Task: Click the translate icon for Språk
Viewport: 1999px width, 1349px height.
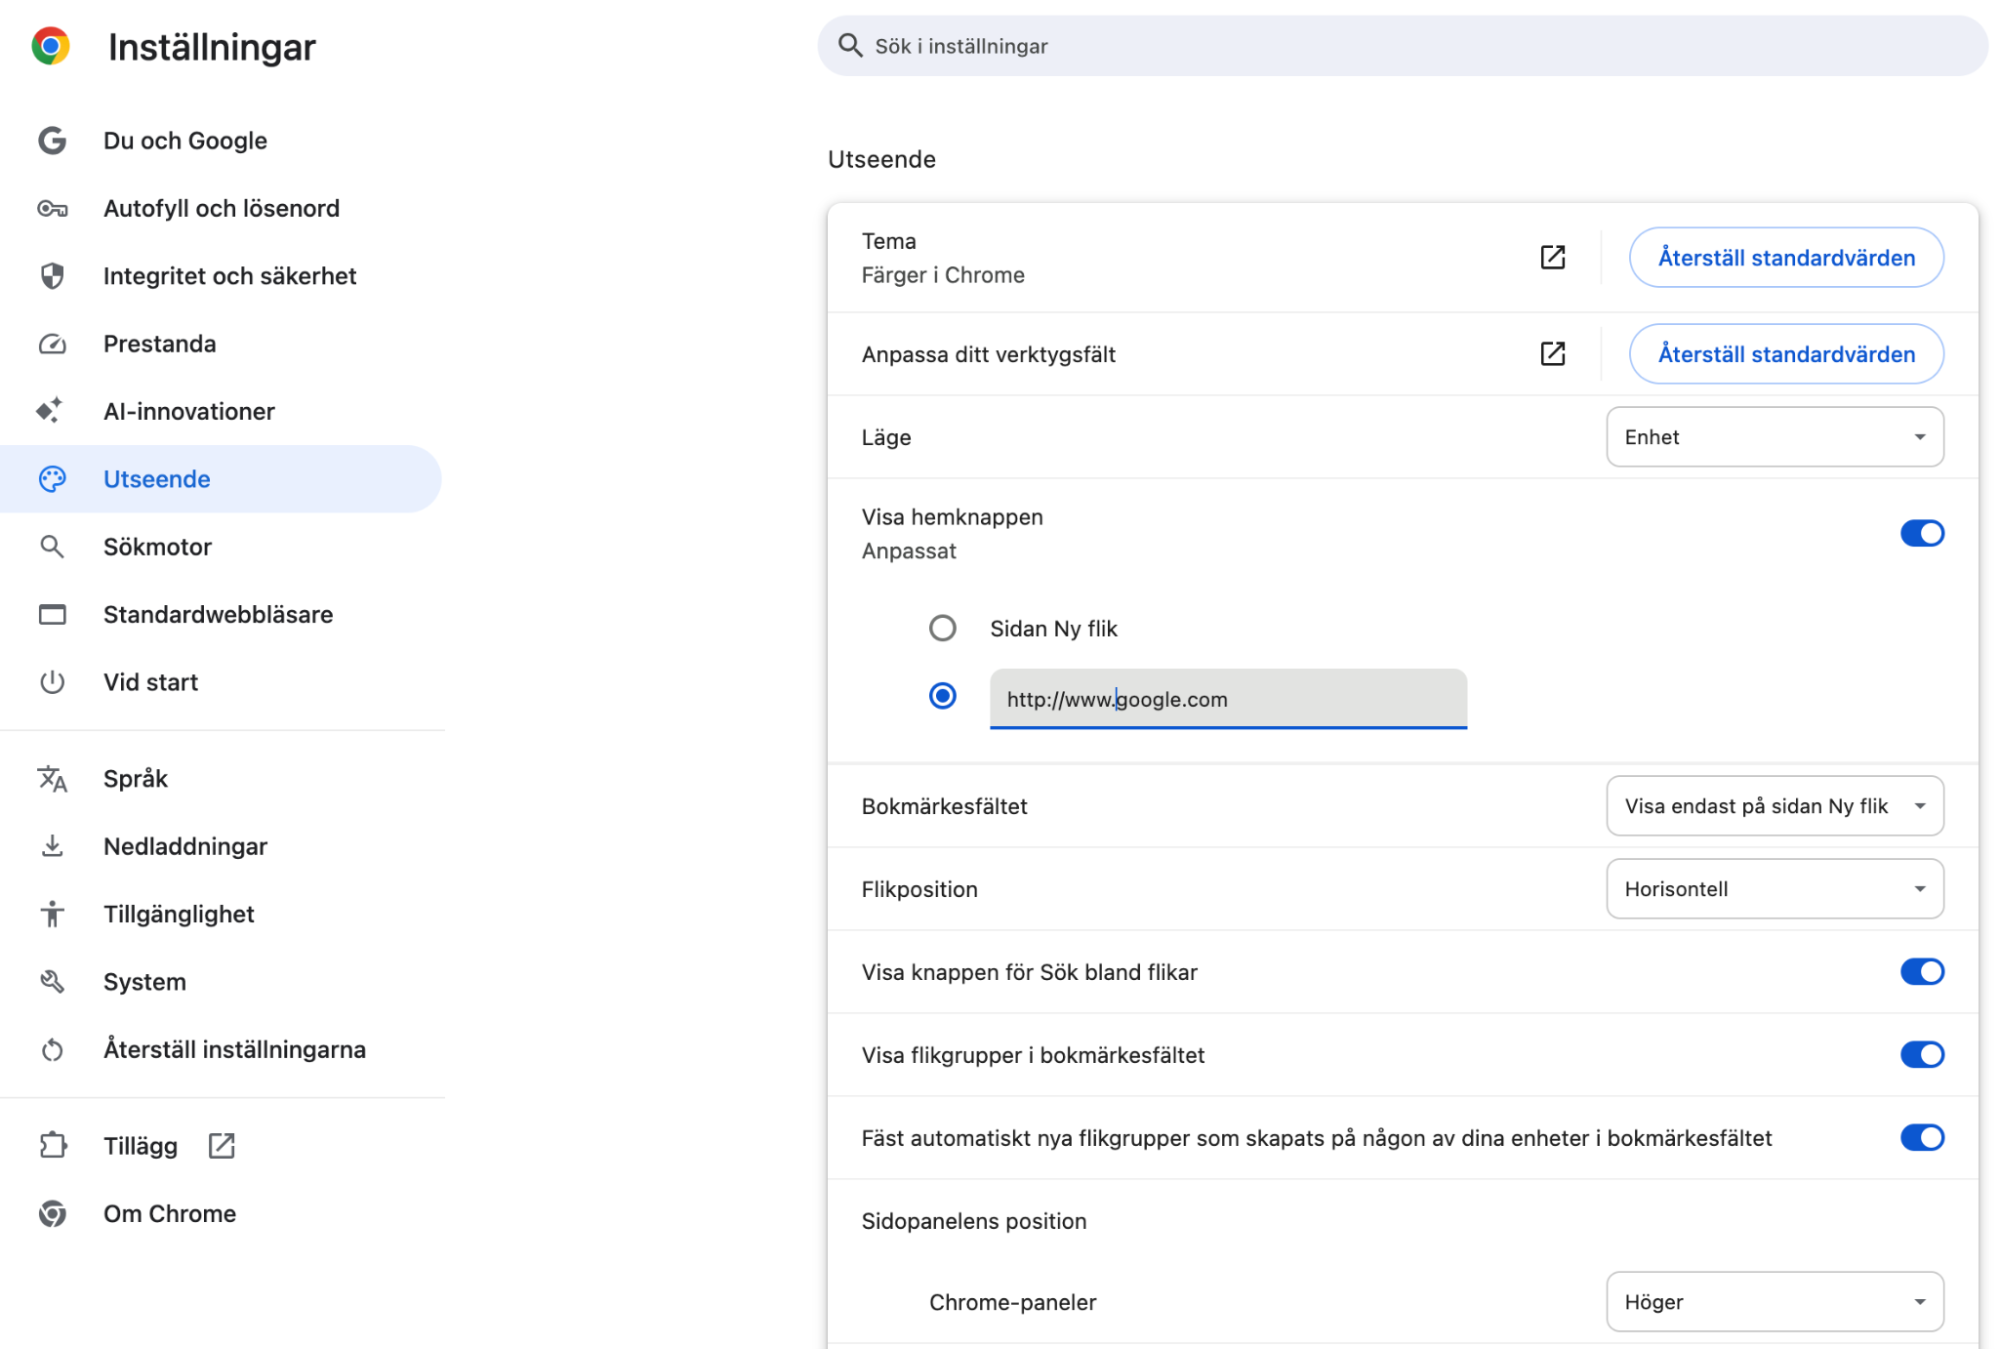Action: (52, 778)
